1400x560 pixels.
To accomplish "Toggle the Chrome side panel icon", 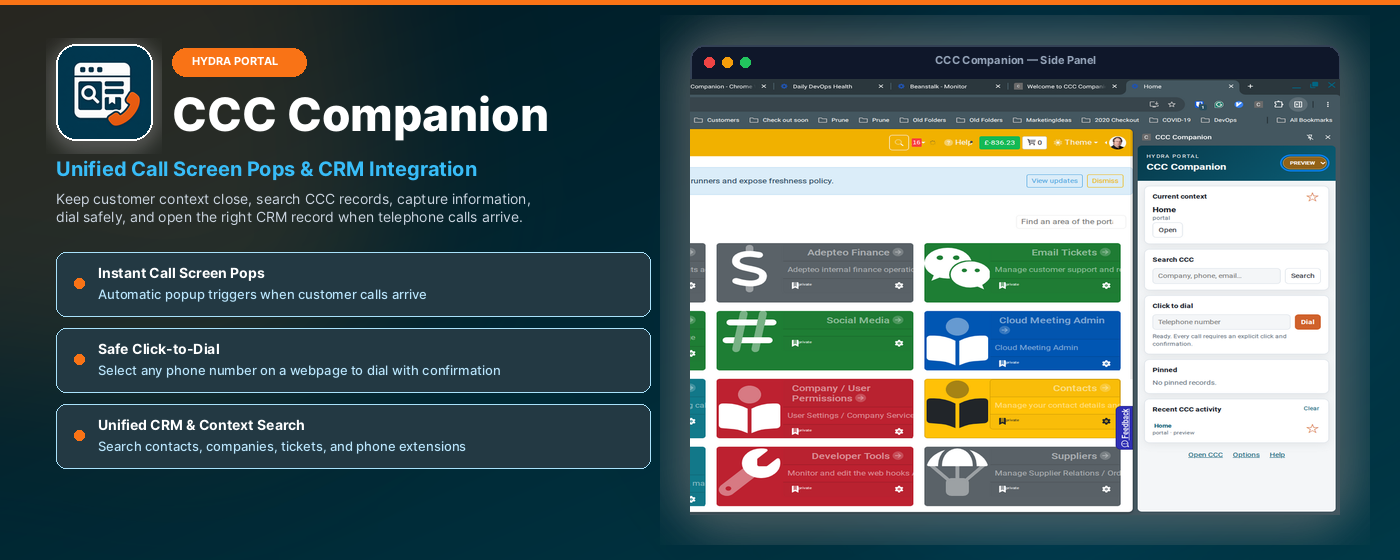I will point(1298,104).
